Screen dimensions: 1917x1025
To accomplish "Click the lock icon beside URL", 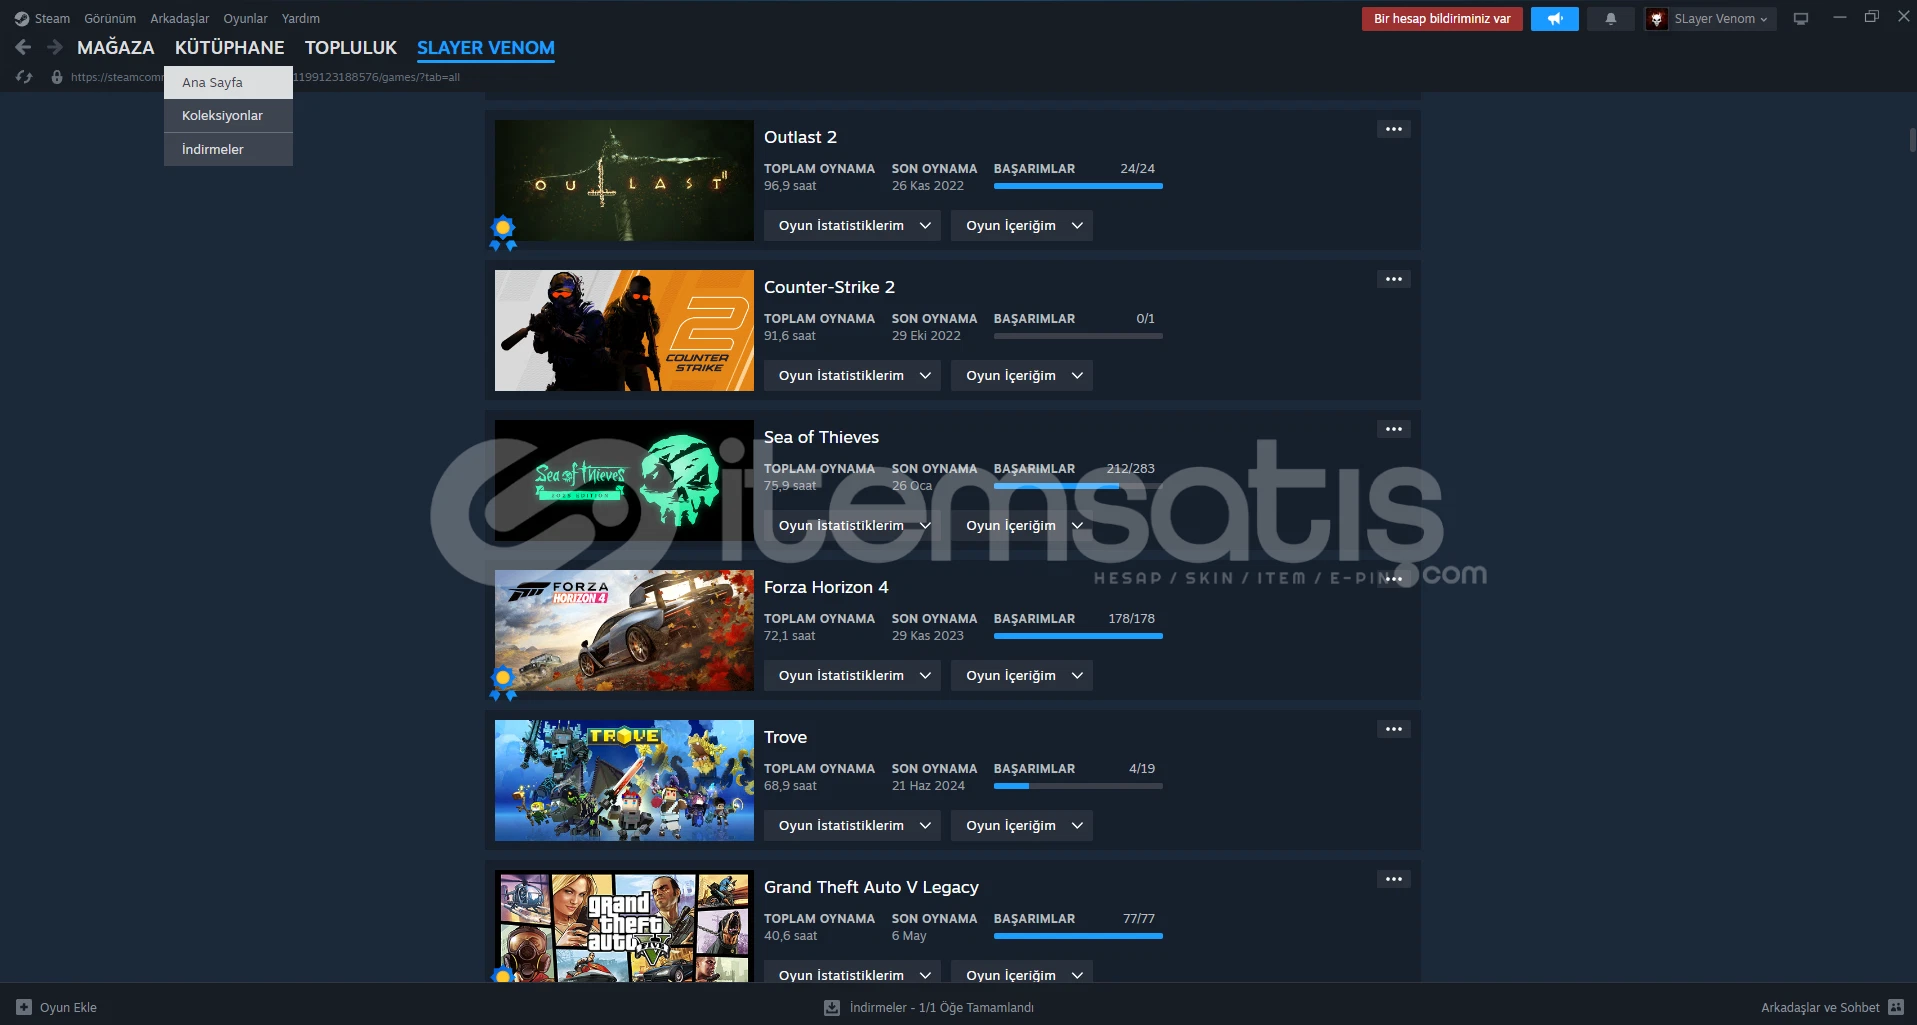I will (x=57, y=77).
